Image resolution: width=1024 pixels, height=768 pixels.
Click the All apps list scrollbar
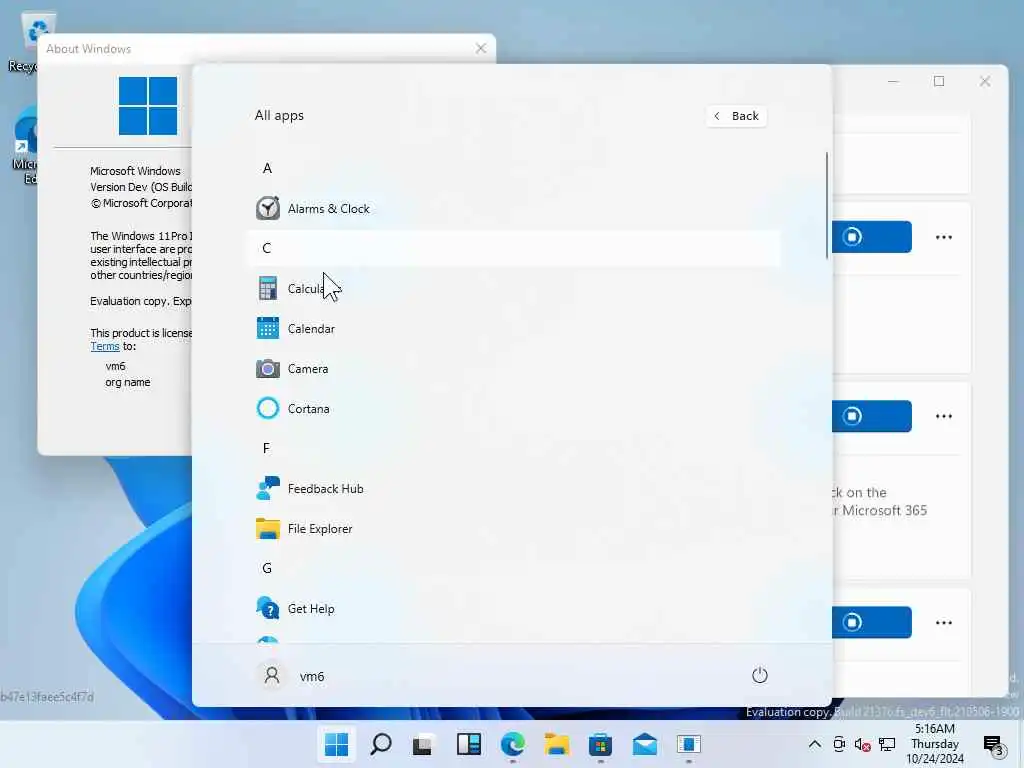click(827, 205)
